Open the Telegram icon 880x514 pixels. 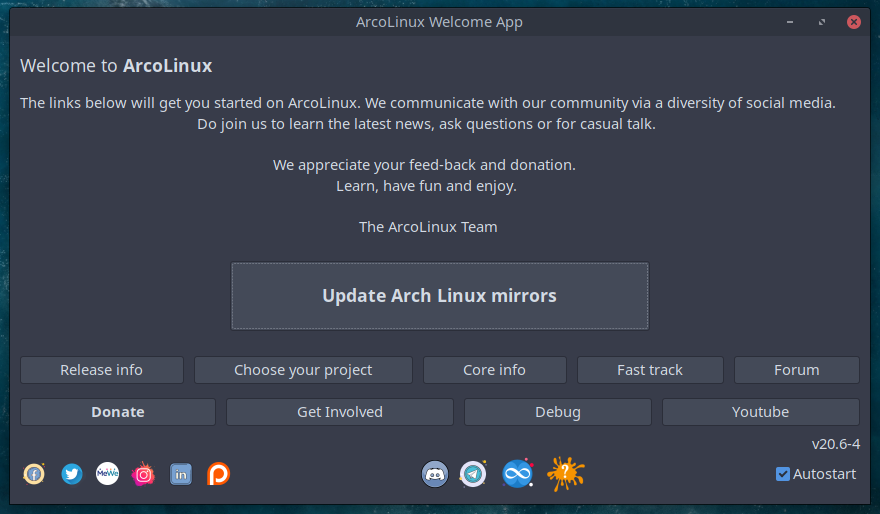(473, 474)
